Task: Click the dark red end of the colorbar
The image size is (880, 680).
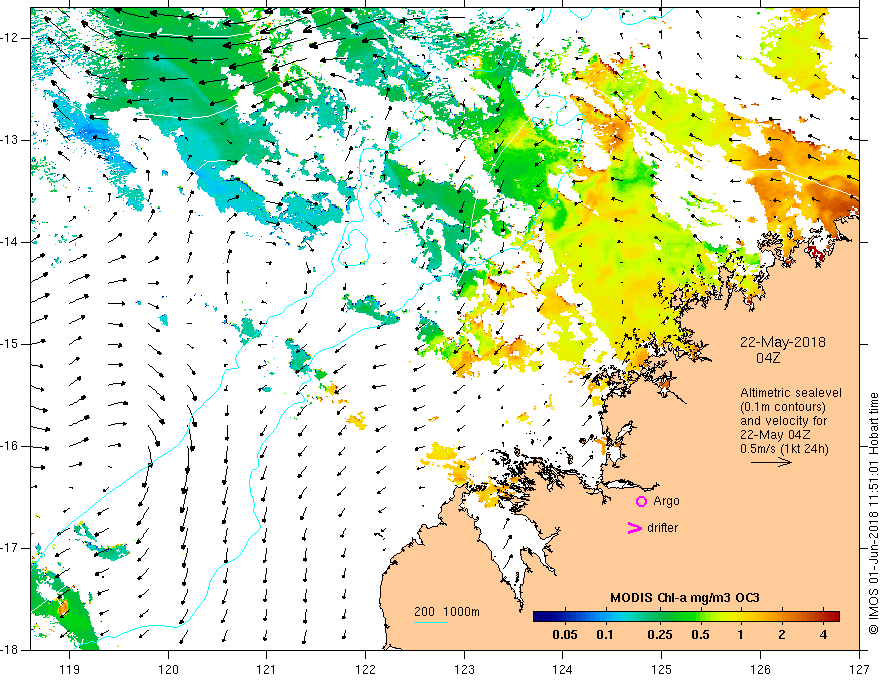Action: (833, 617)
